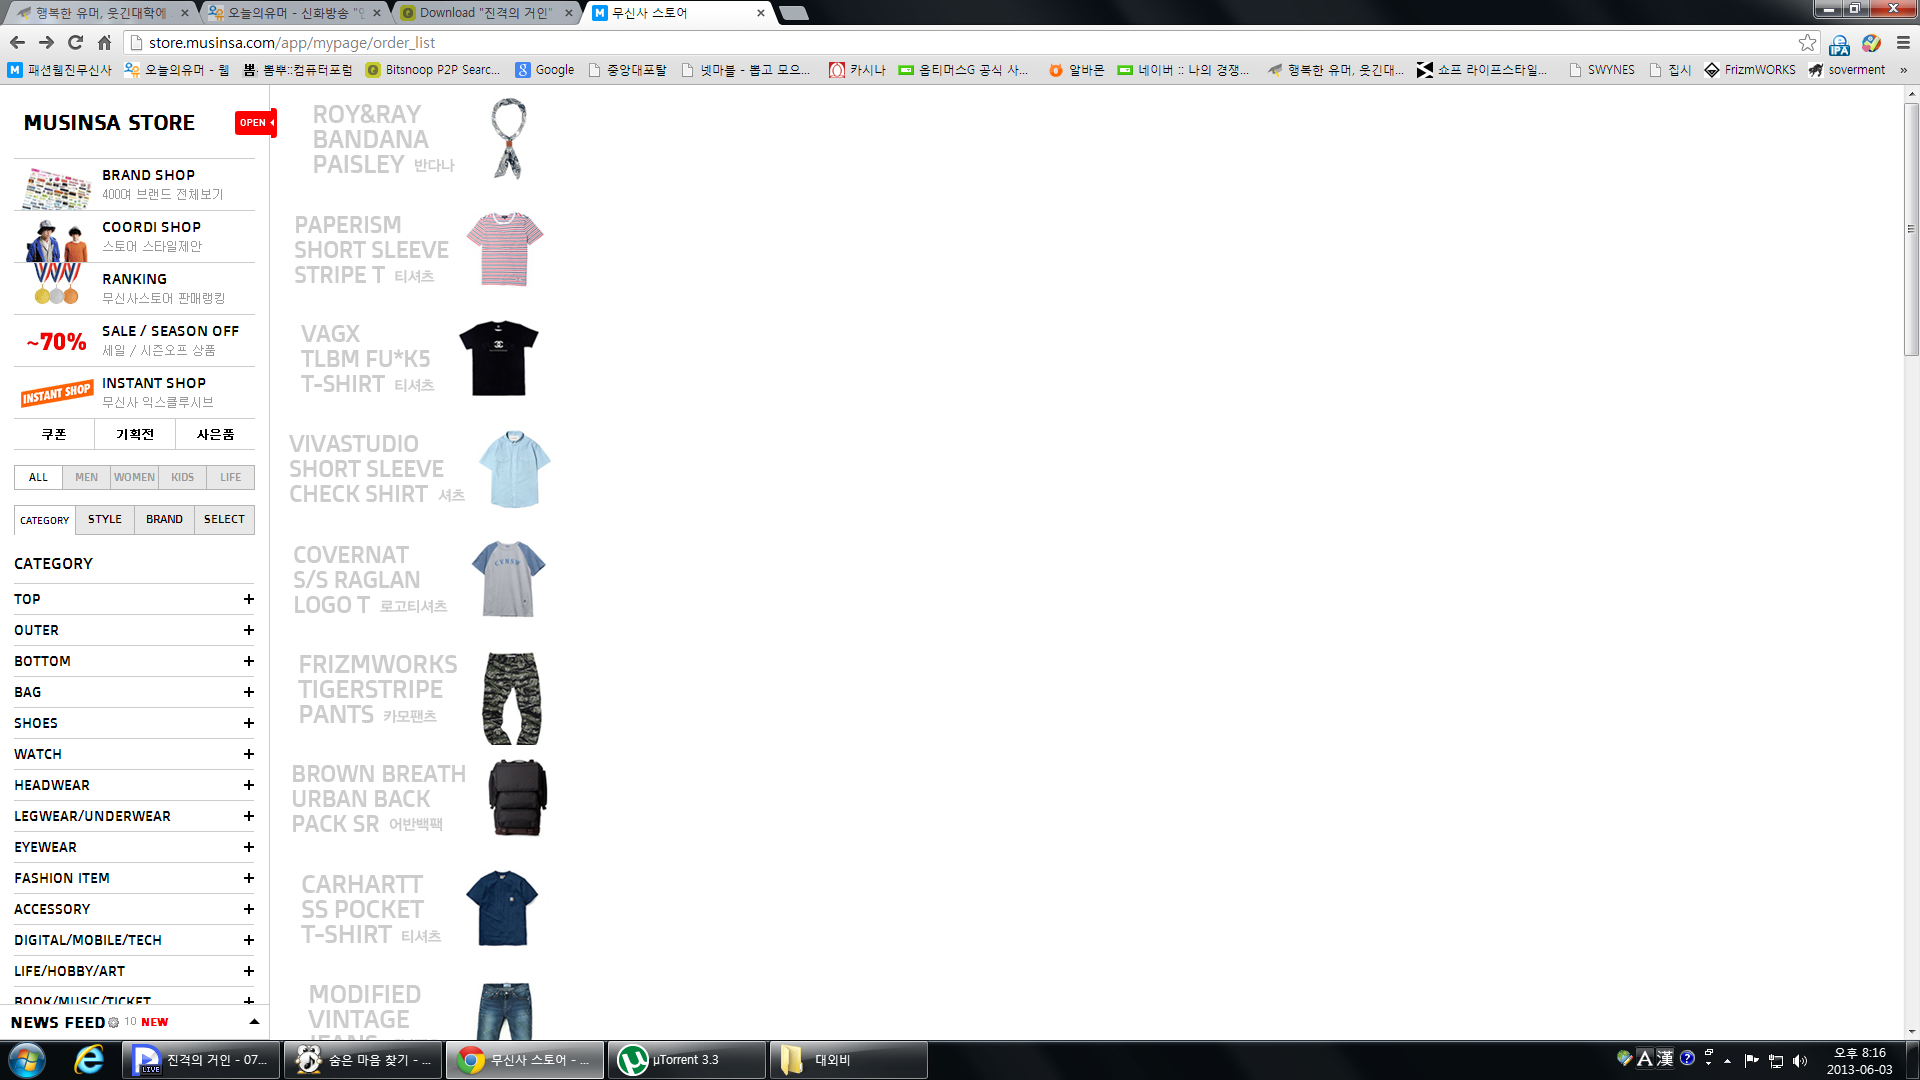
Task: Click the RANKING medals icon
Action: pyautogui.click(x=57, y=283)
